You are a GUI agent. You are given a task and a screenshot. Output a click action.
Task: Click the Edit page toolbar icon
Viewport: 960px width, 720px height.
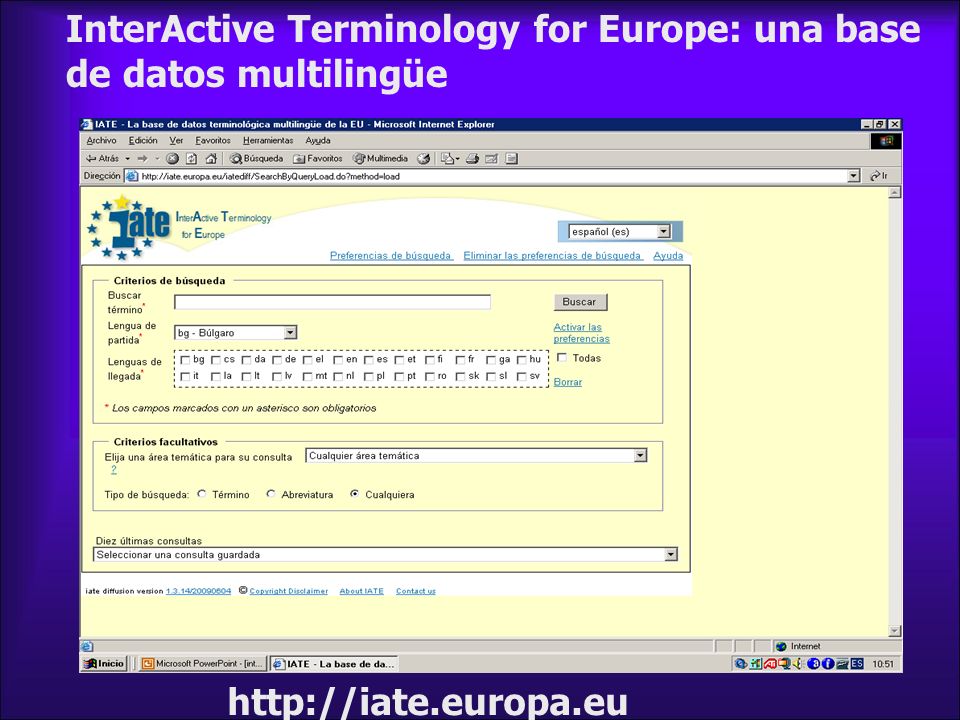(x=491, y=159)
